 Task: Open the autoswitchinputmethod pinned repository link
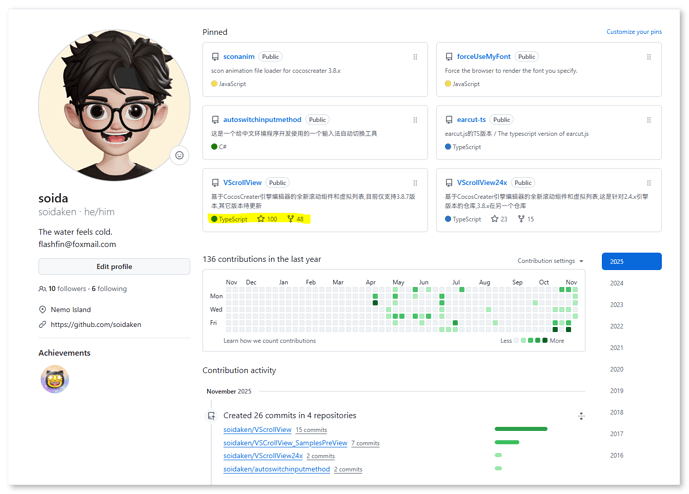262,120
